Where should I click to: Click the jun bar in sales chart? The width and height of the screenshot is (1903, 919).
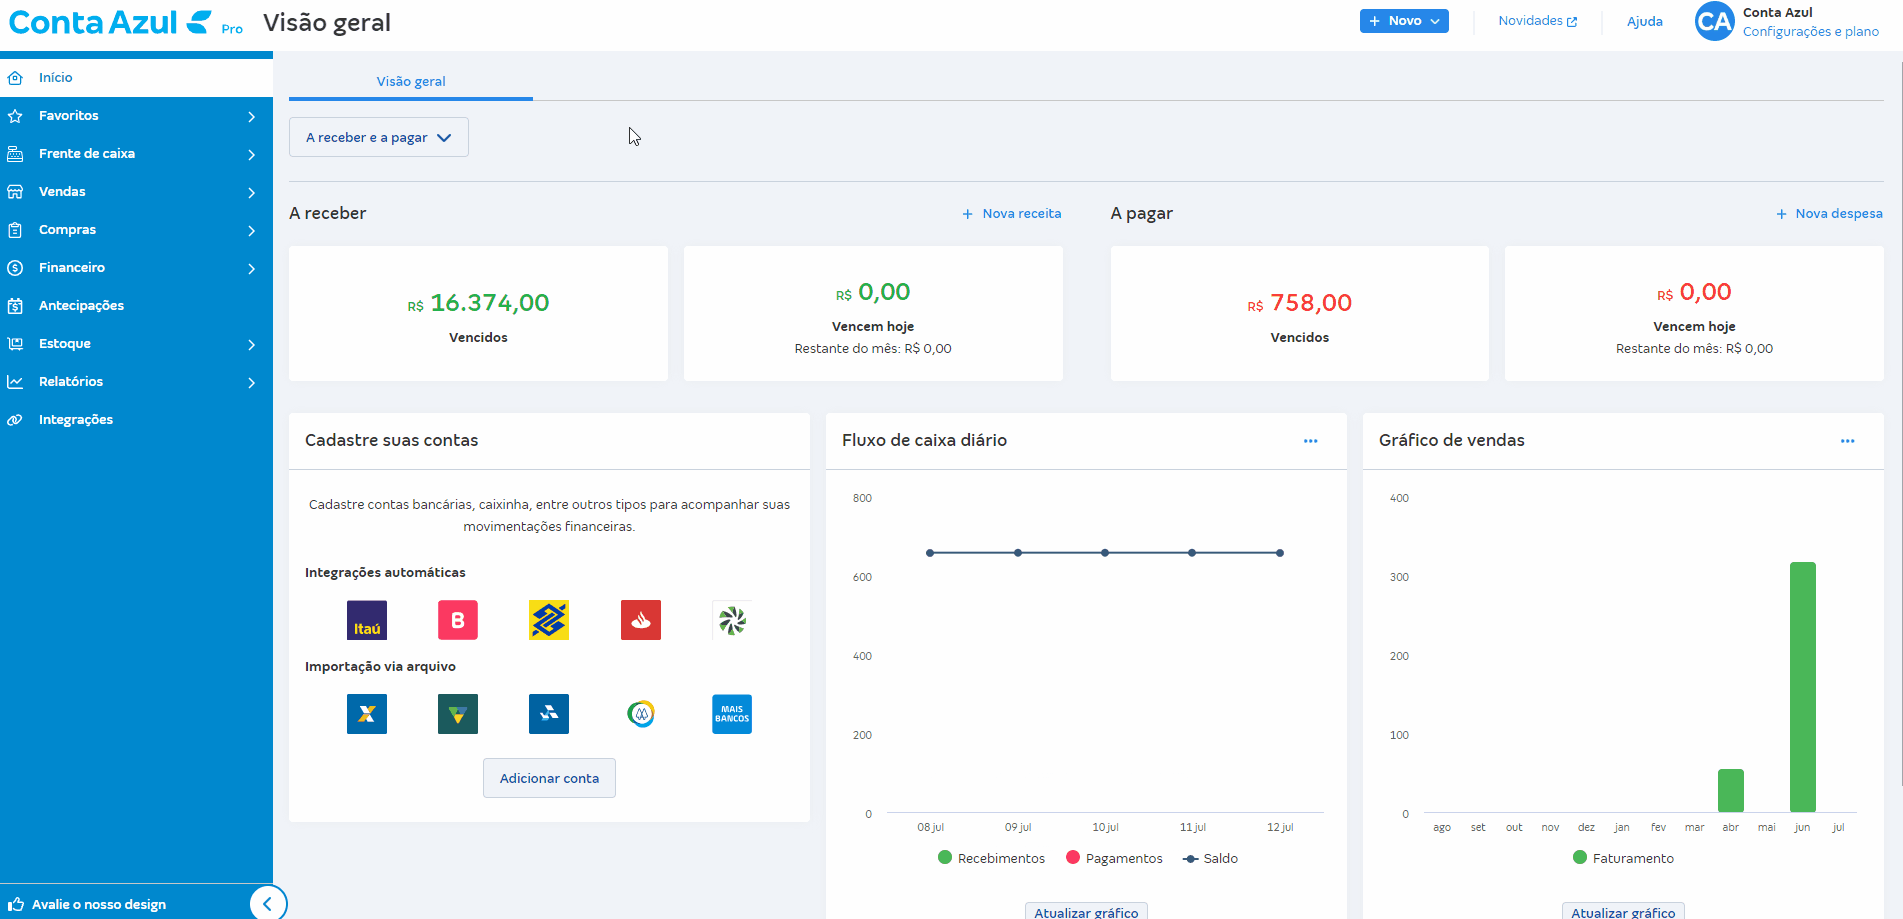(x=1802, y=687)
